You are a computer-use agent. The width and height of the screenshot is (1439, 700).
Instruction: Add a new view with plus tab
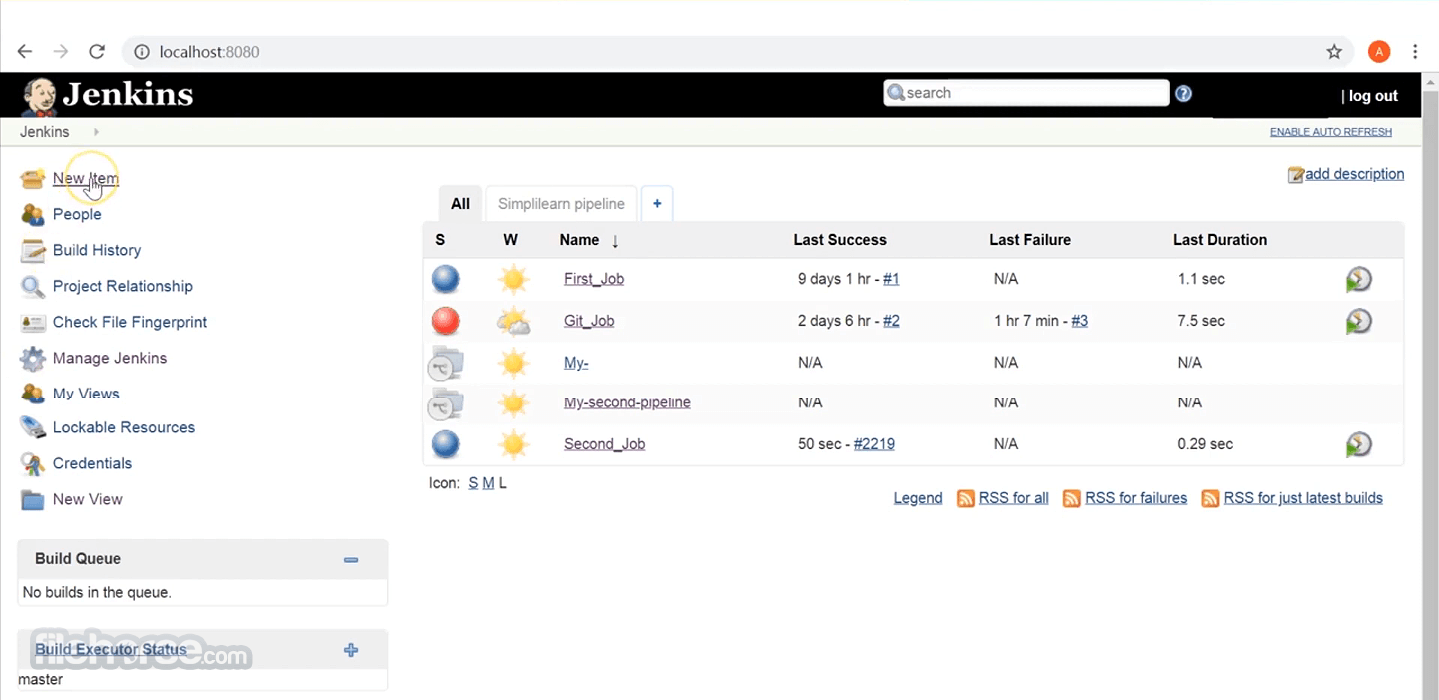tap(657, 204)
